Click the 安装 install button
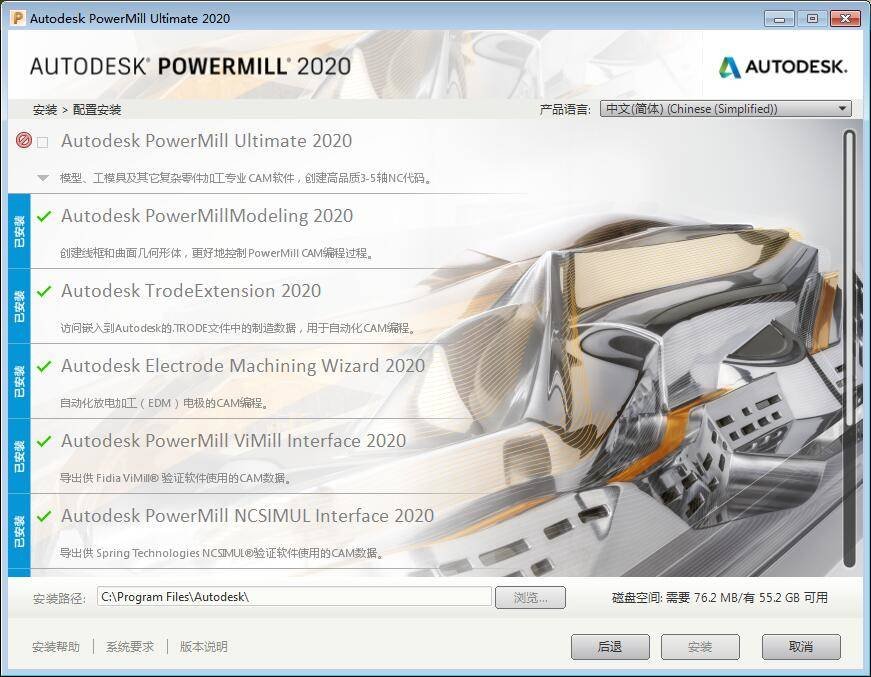 coord(700,647)
